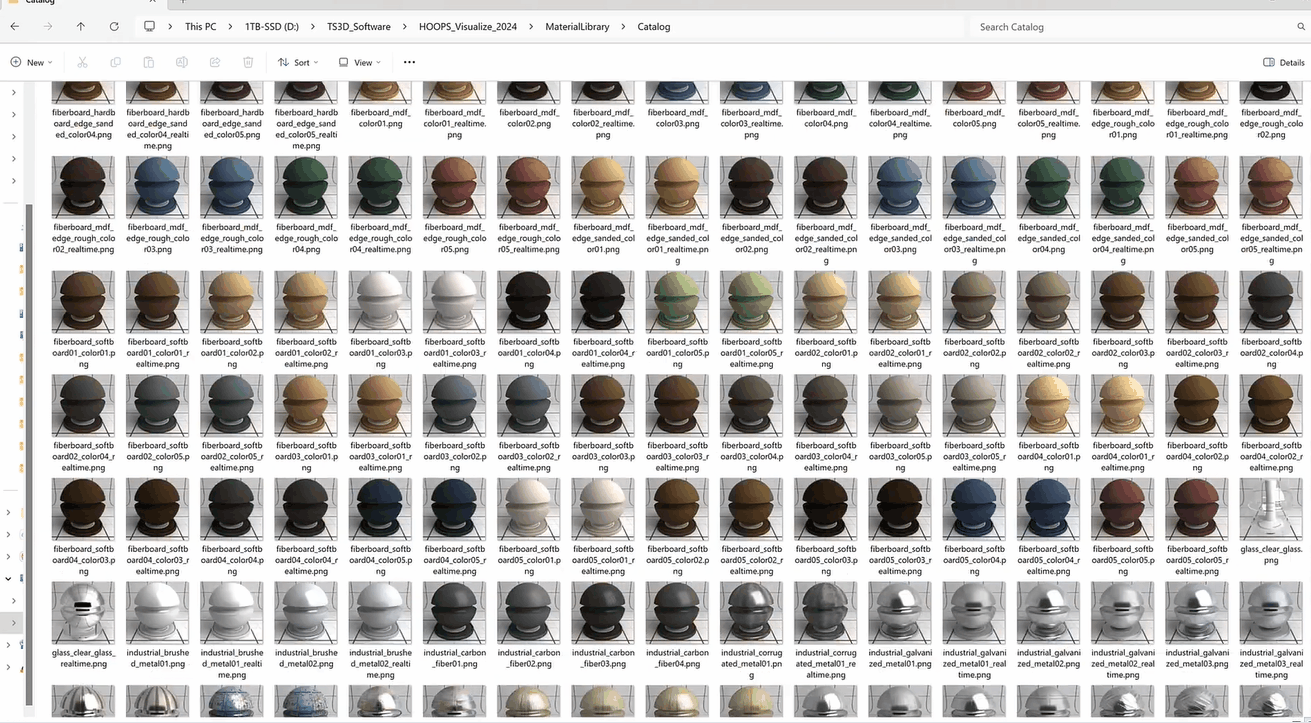
Task: Select fiberboard_softboard02_color01.png thumbnail
Action: (x=826, y=302)
